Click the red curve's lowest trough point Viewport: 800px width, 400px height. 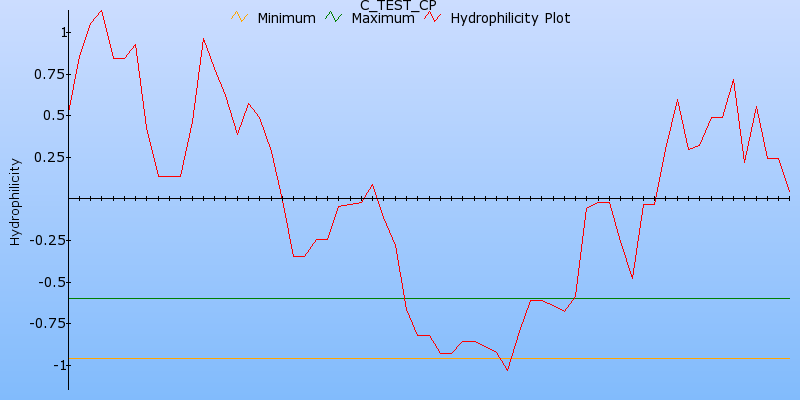508,370
